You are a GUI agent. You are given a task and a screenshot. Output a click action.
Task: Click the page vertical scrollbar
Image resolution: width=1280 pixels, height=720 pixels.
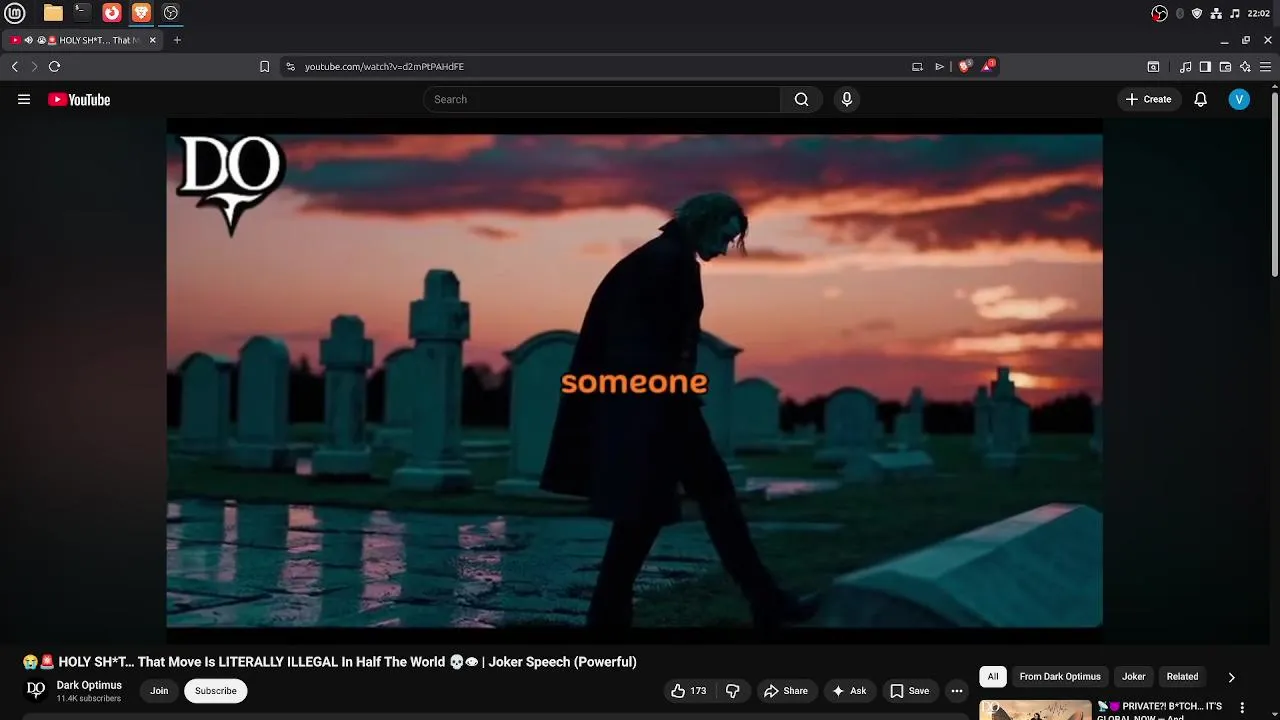point(1275,185)
